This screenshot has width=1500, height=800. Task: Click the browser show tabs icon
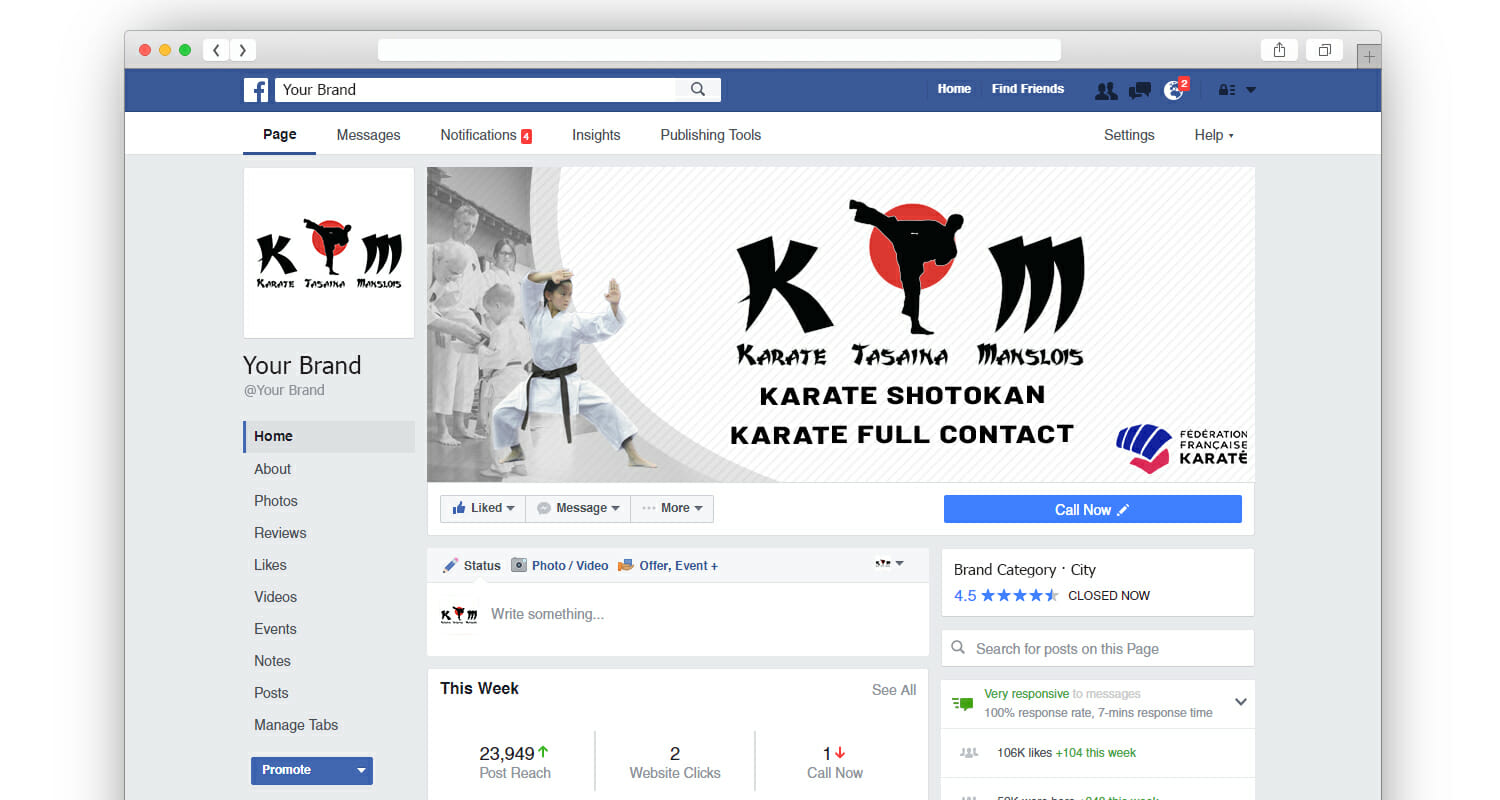(x=1324, y=50)
